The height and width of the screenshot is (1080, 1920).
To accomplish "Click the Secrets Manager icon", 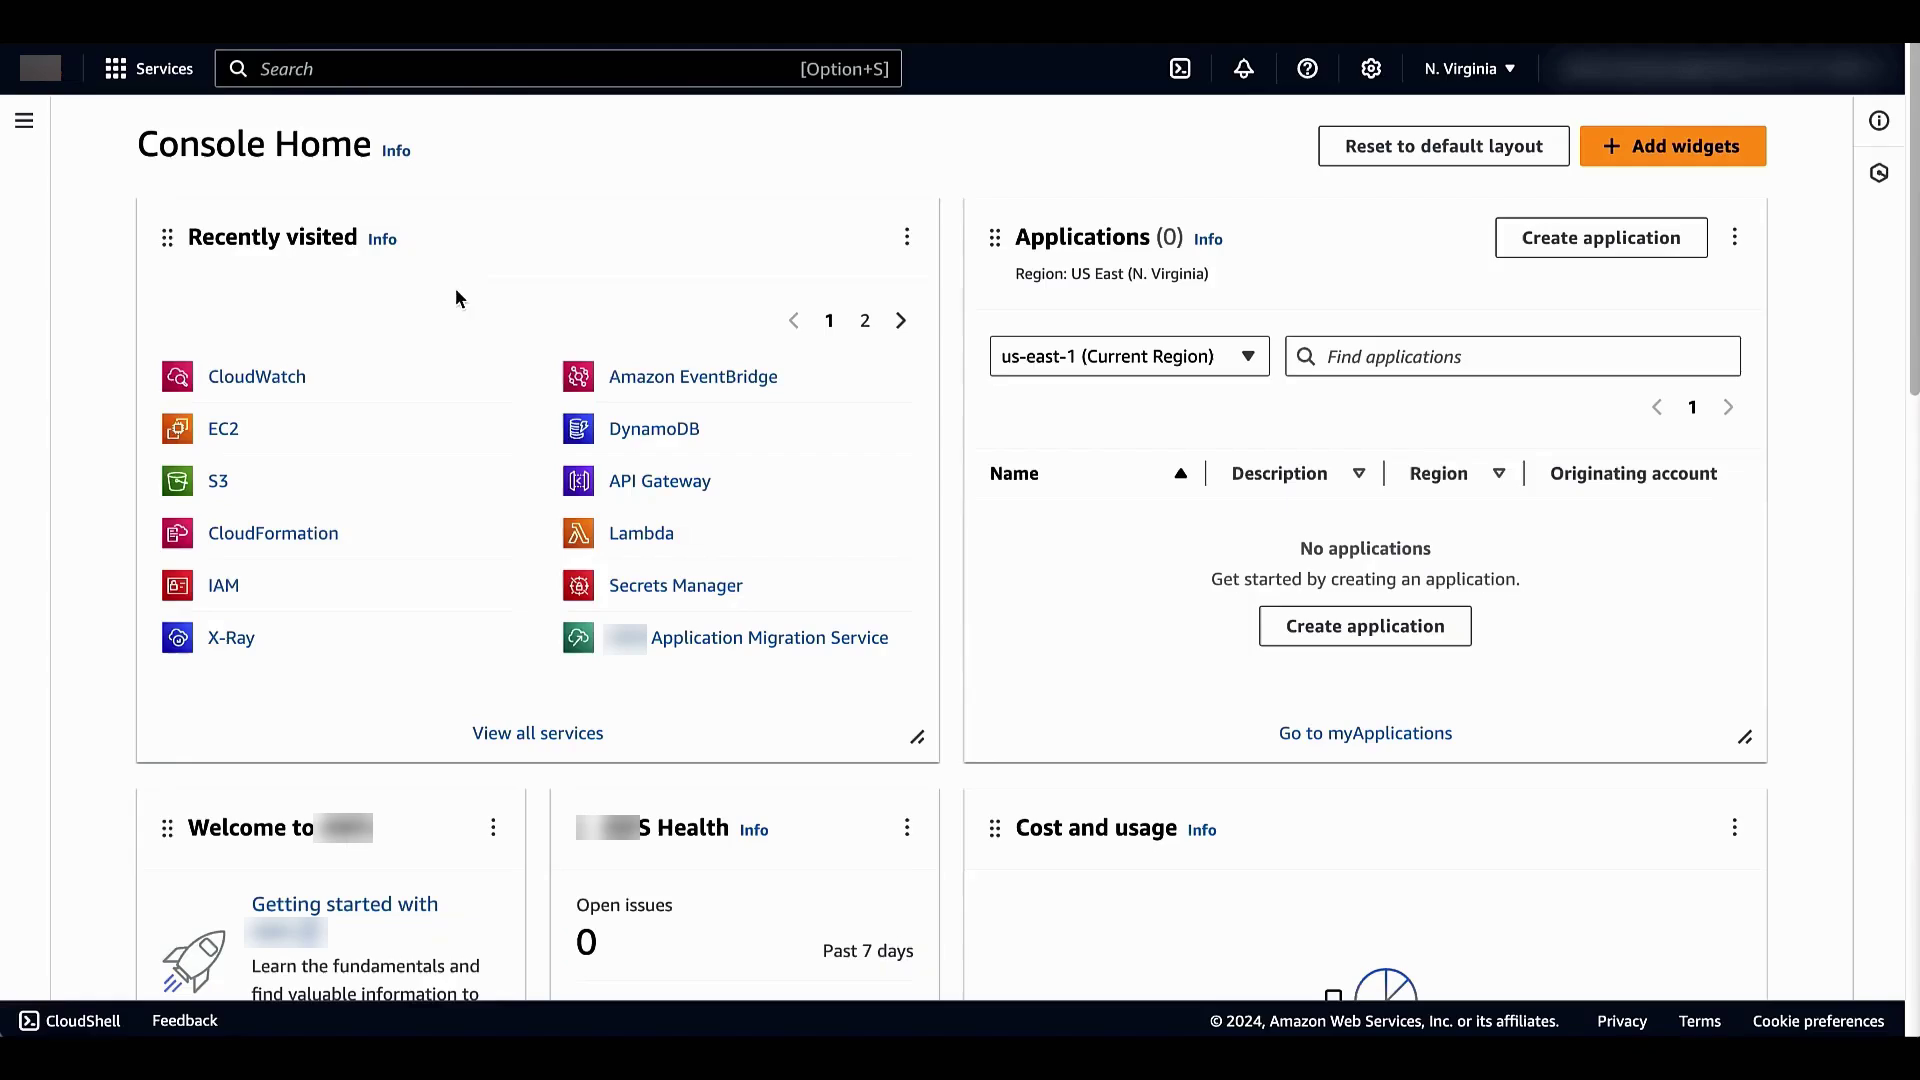I will pos(578,585).
